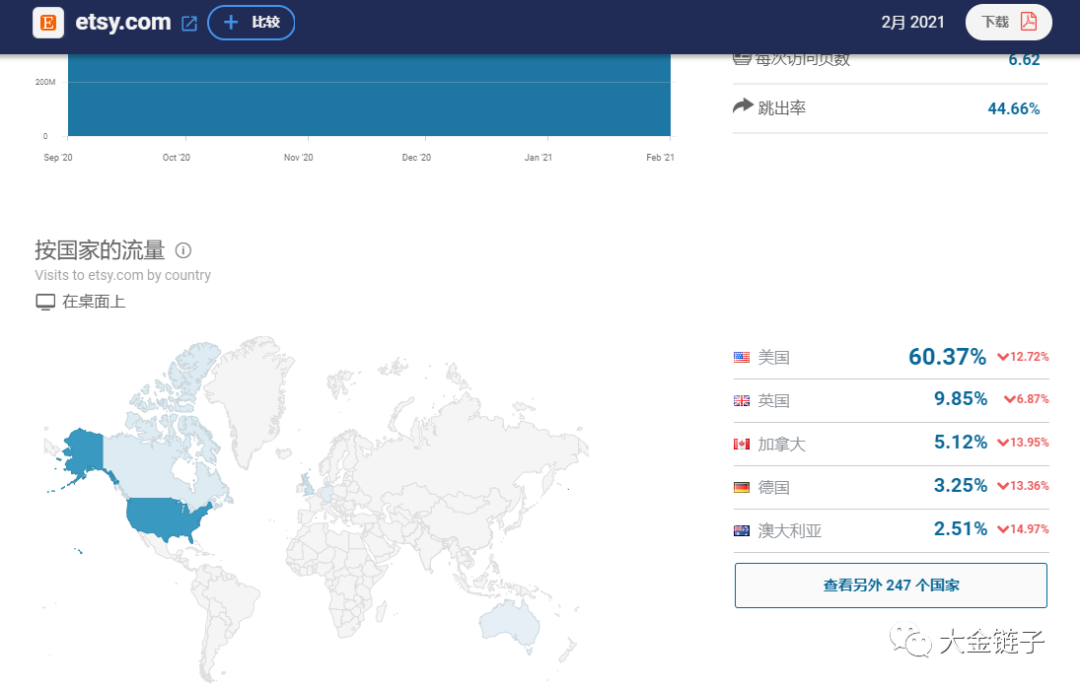
Task: Click the Feb '21 axis label
Action: (660, 158)
